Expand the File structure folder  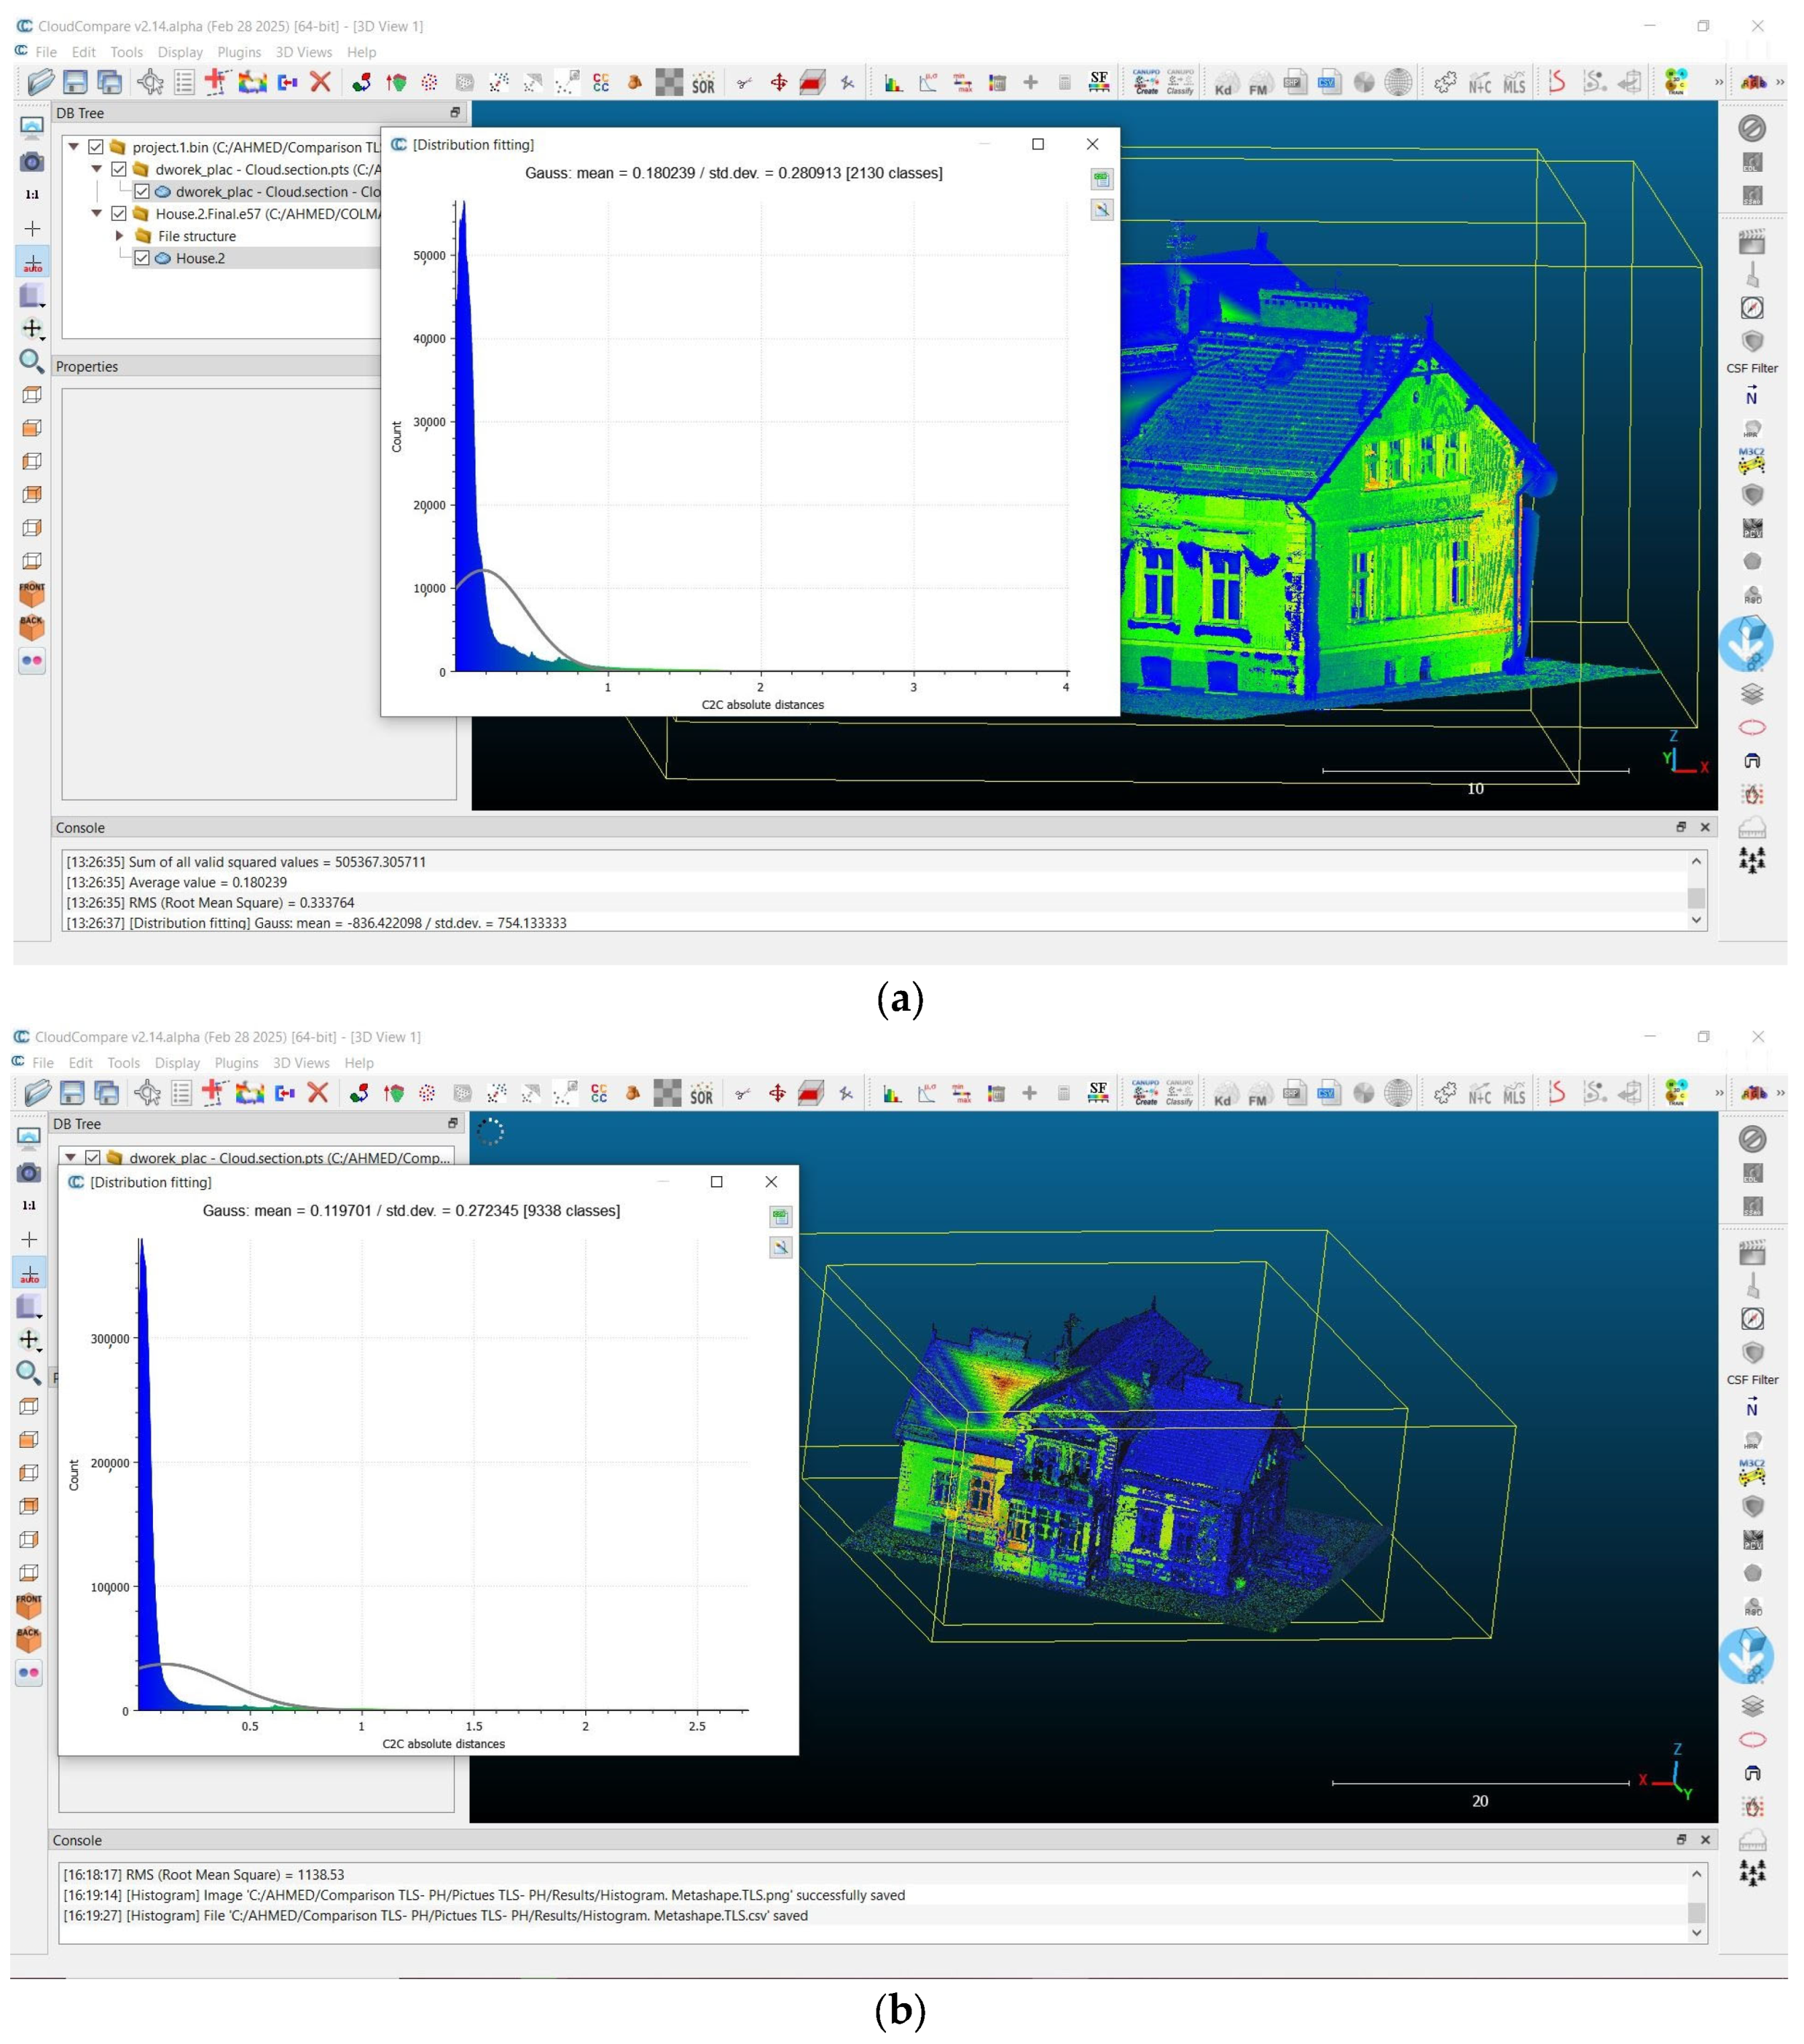(x=119, y=236)
